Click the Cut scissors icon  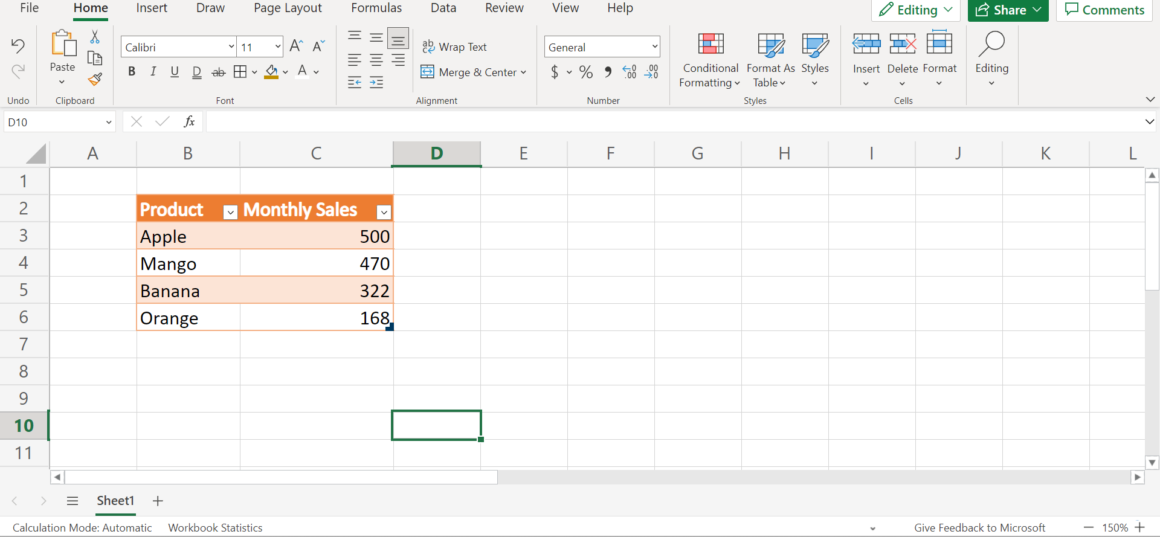pyautogui.click(x=95, y=37)
